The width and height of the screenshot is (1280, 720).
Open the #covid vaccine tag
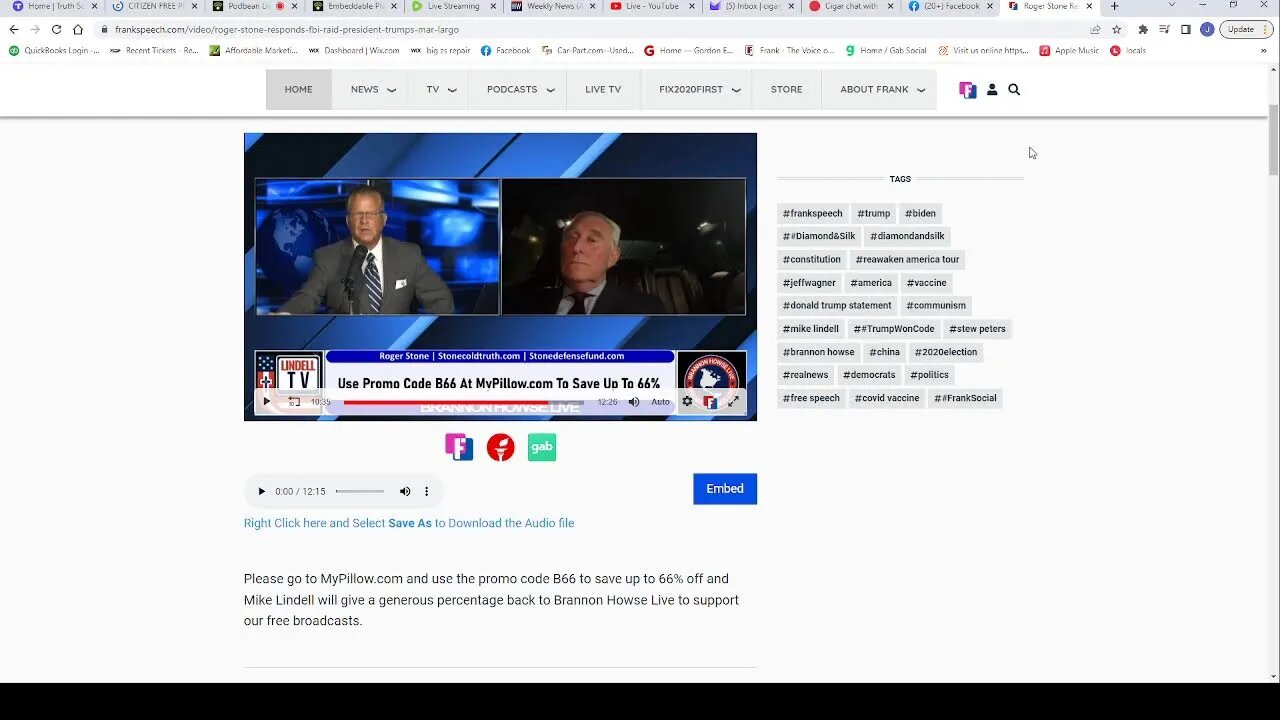887,398
